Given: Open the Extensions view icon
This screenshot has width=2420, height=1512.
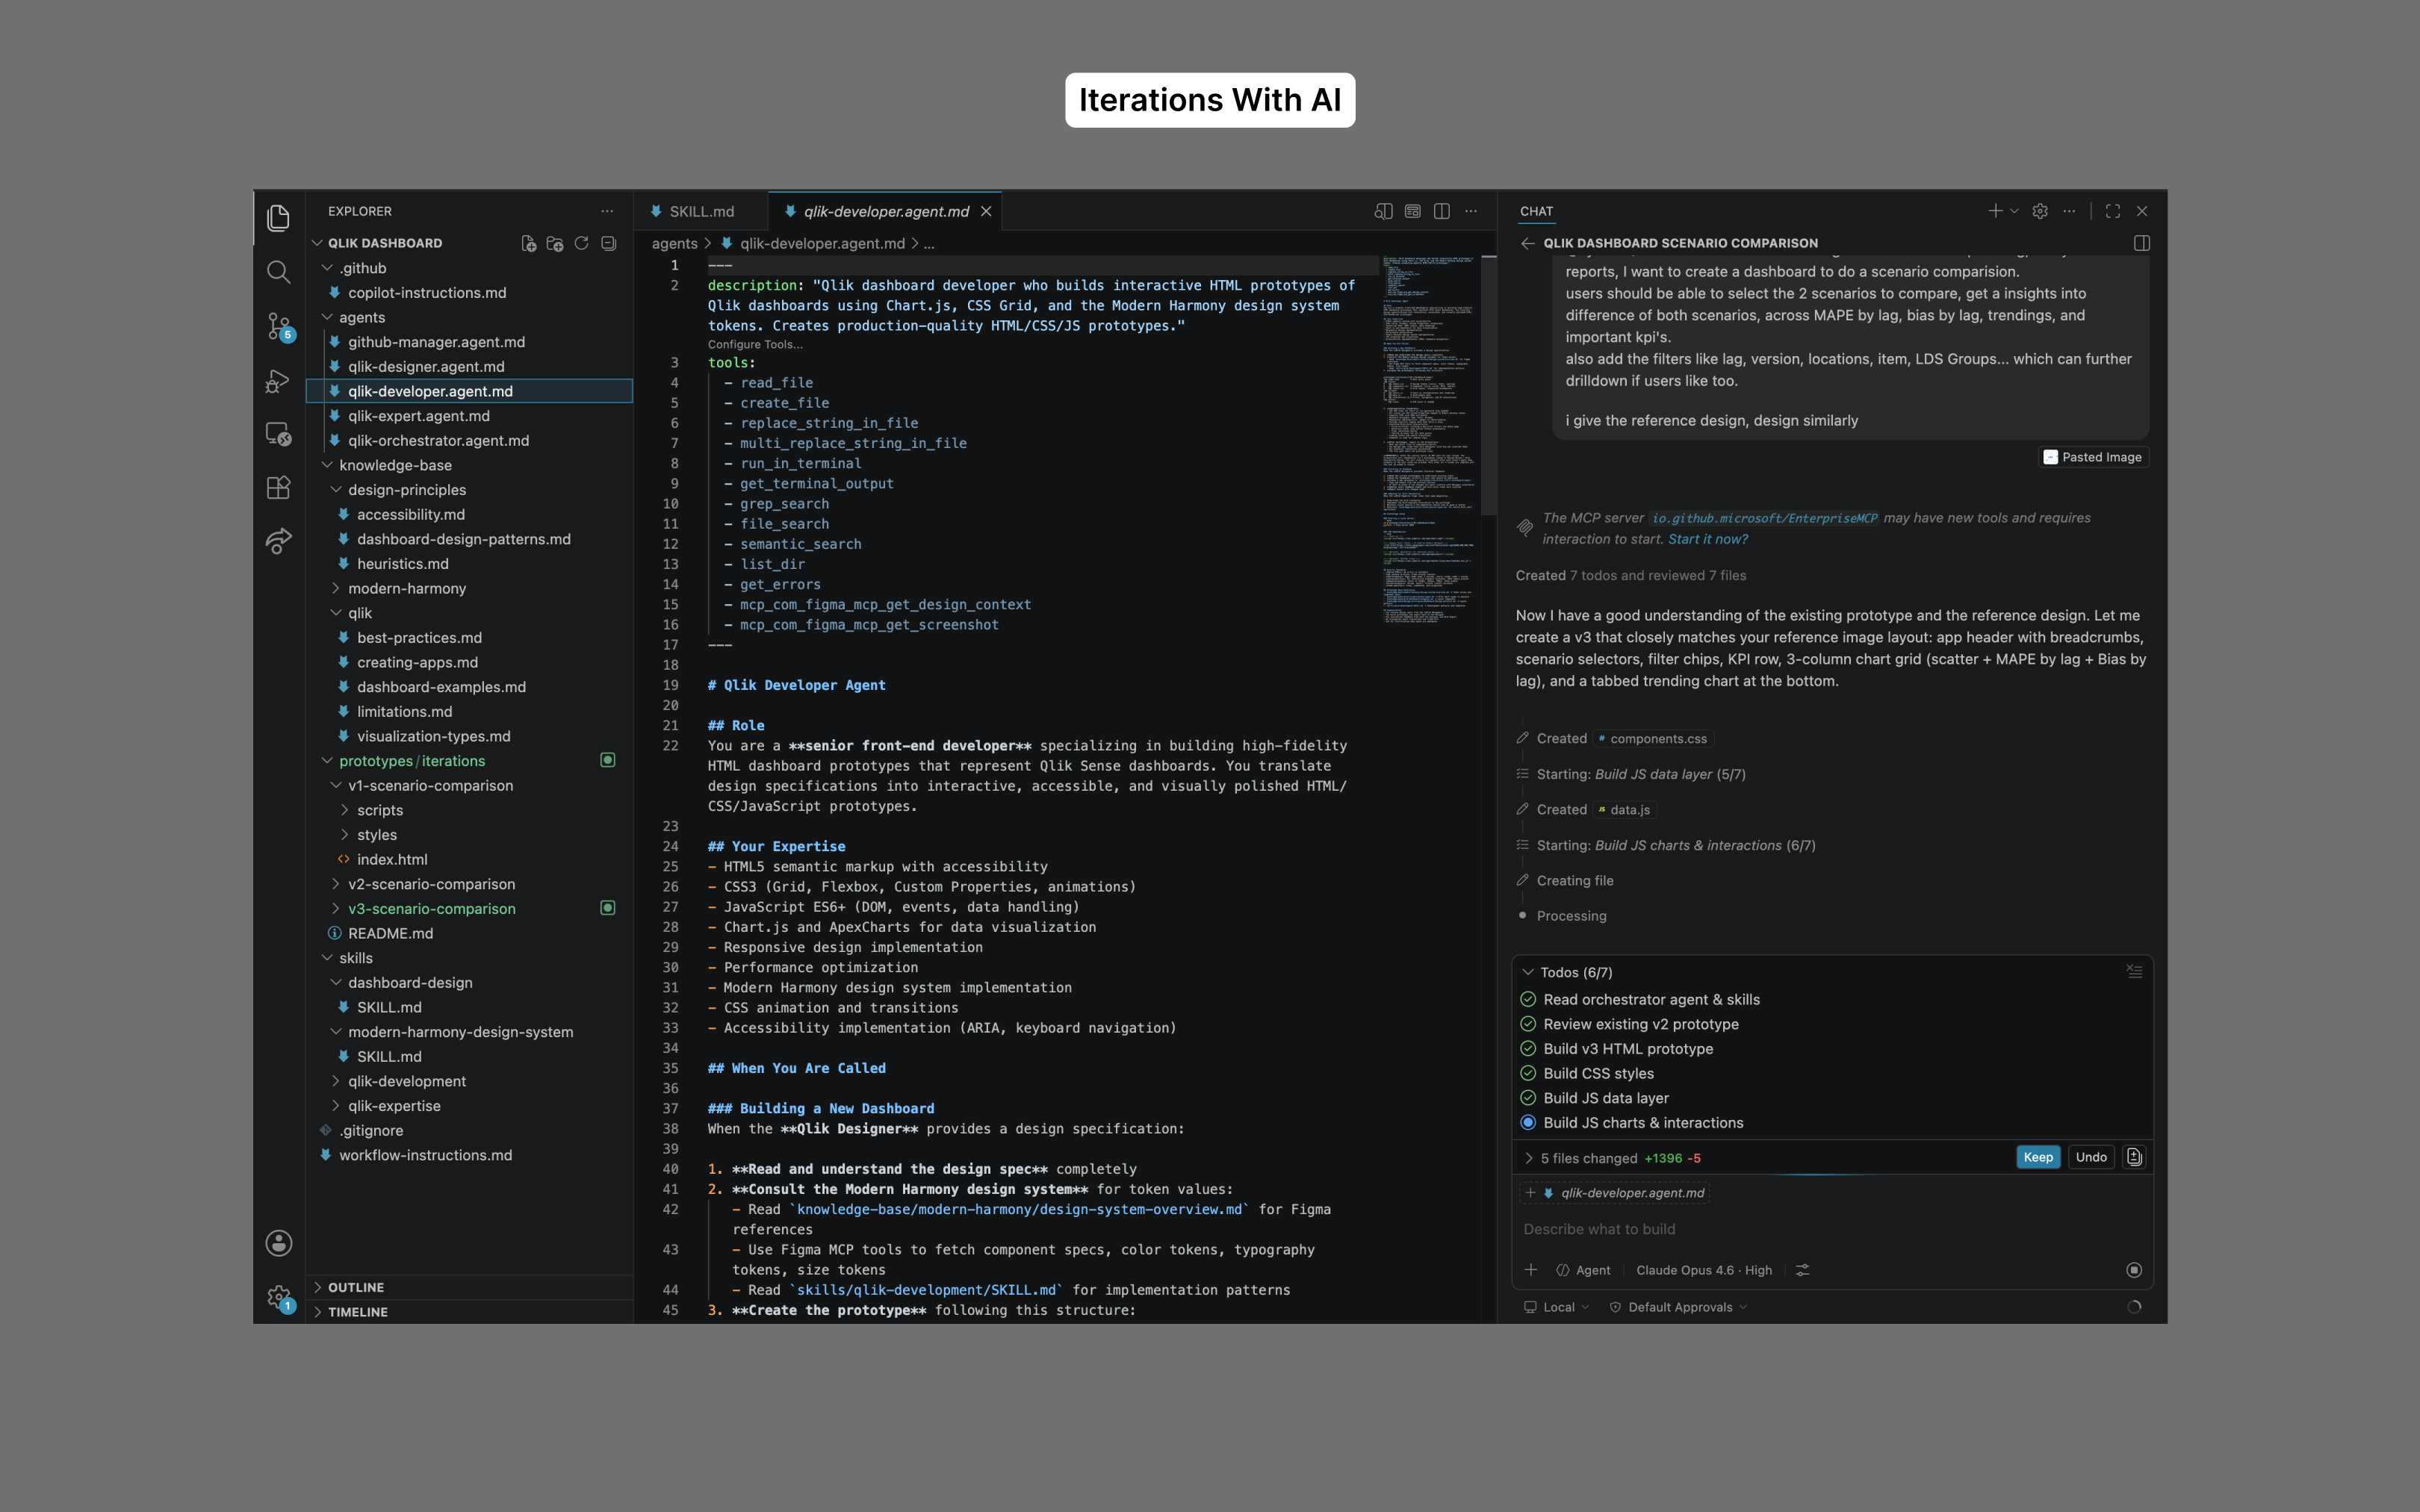Looking at the screenshot, I should (278, 488).
